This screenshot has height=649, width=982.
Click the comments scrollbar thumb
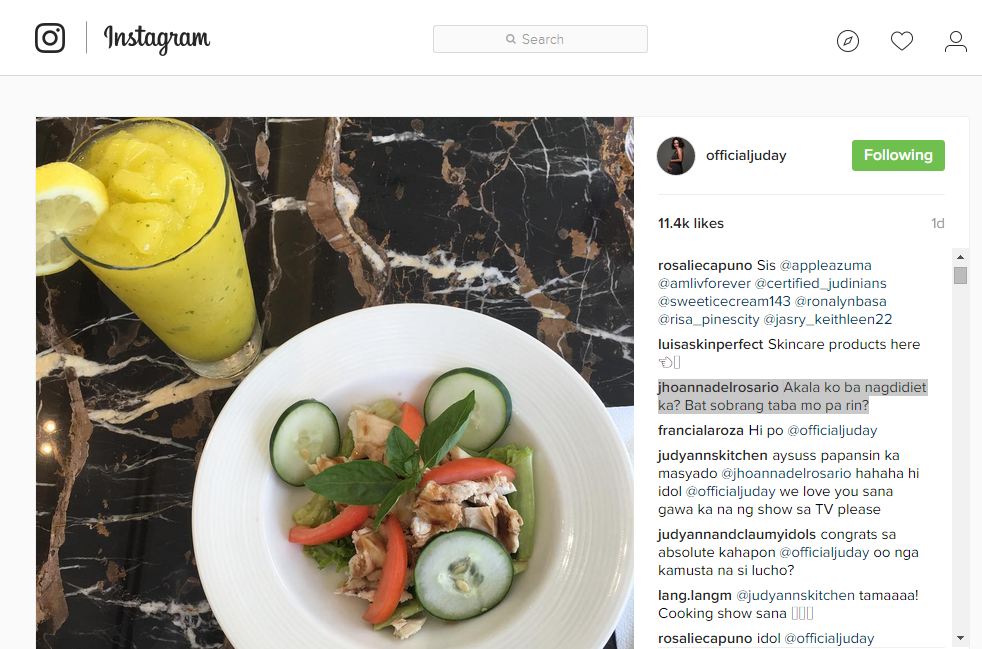click(960, 276)
